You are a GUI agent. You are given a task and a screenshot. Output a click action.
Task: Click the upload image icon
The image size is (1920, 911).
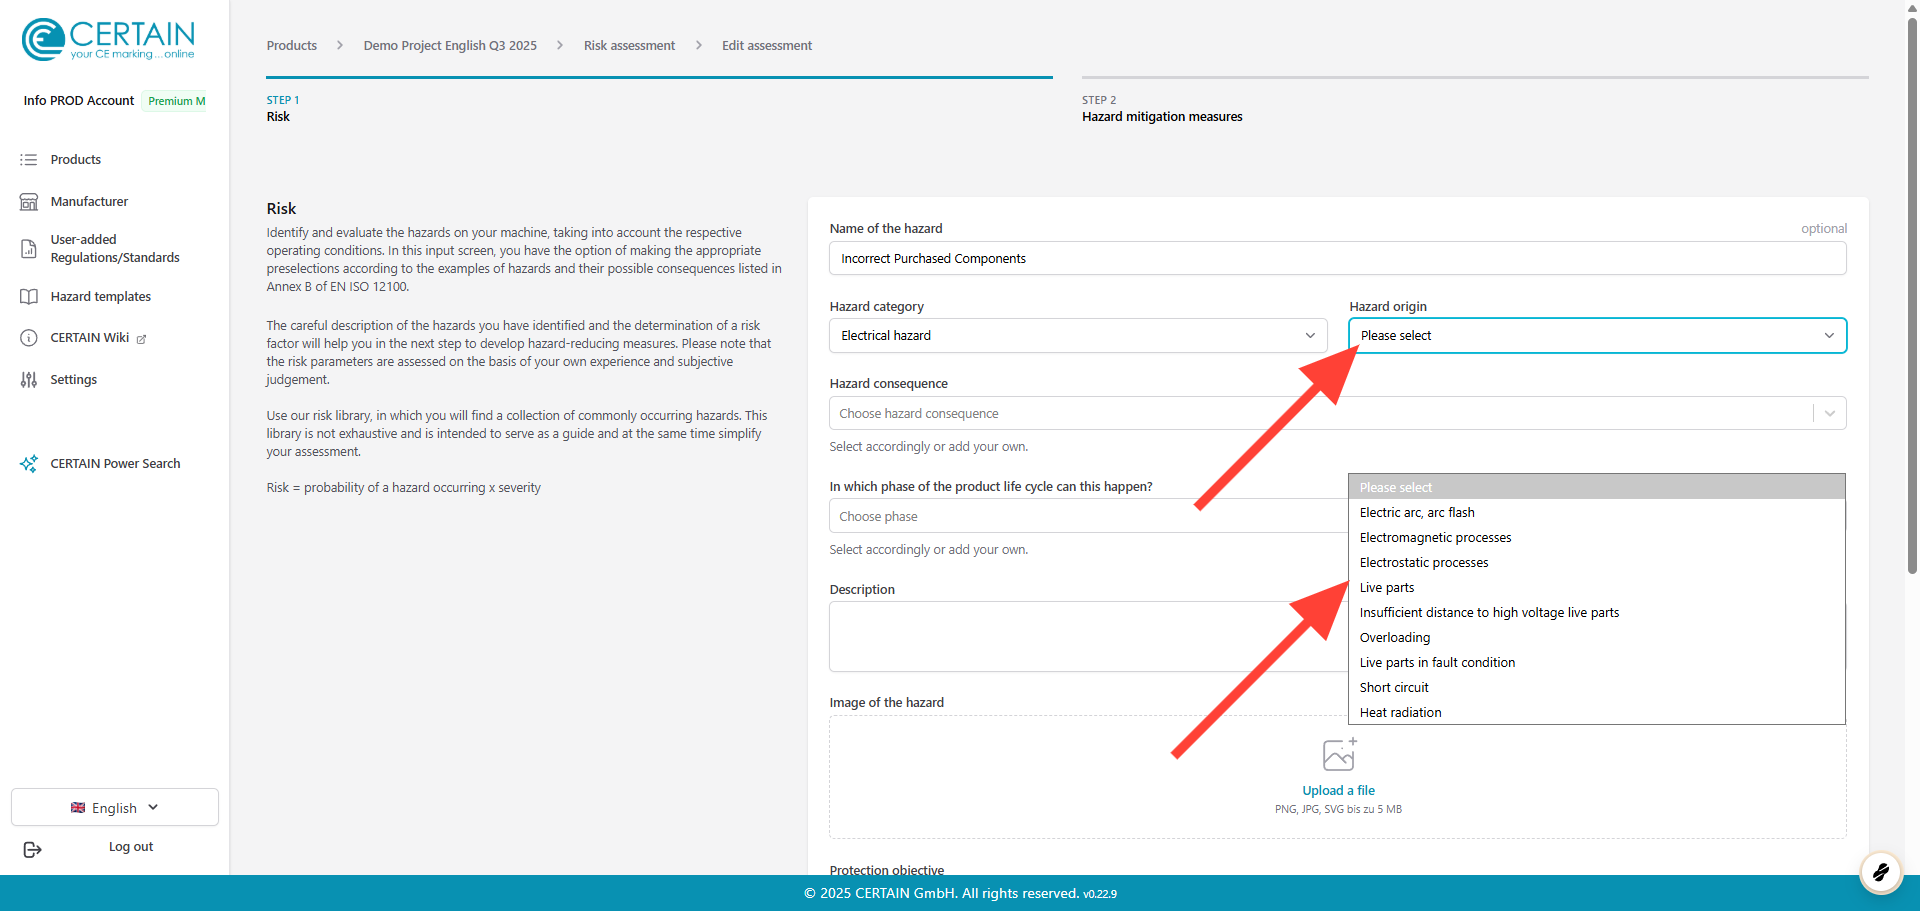point(1339,755)
